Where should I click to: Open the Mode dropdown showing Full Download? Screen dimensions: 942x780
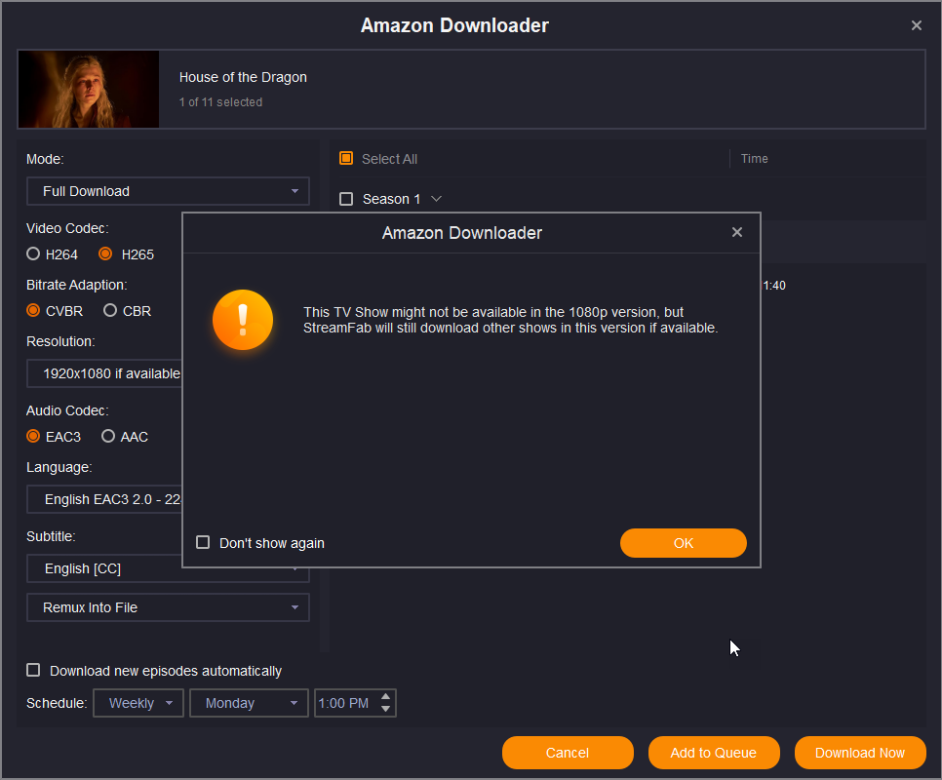pos(167,191)
